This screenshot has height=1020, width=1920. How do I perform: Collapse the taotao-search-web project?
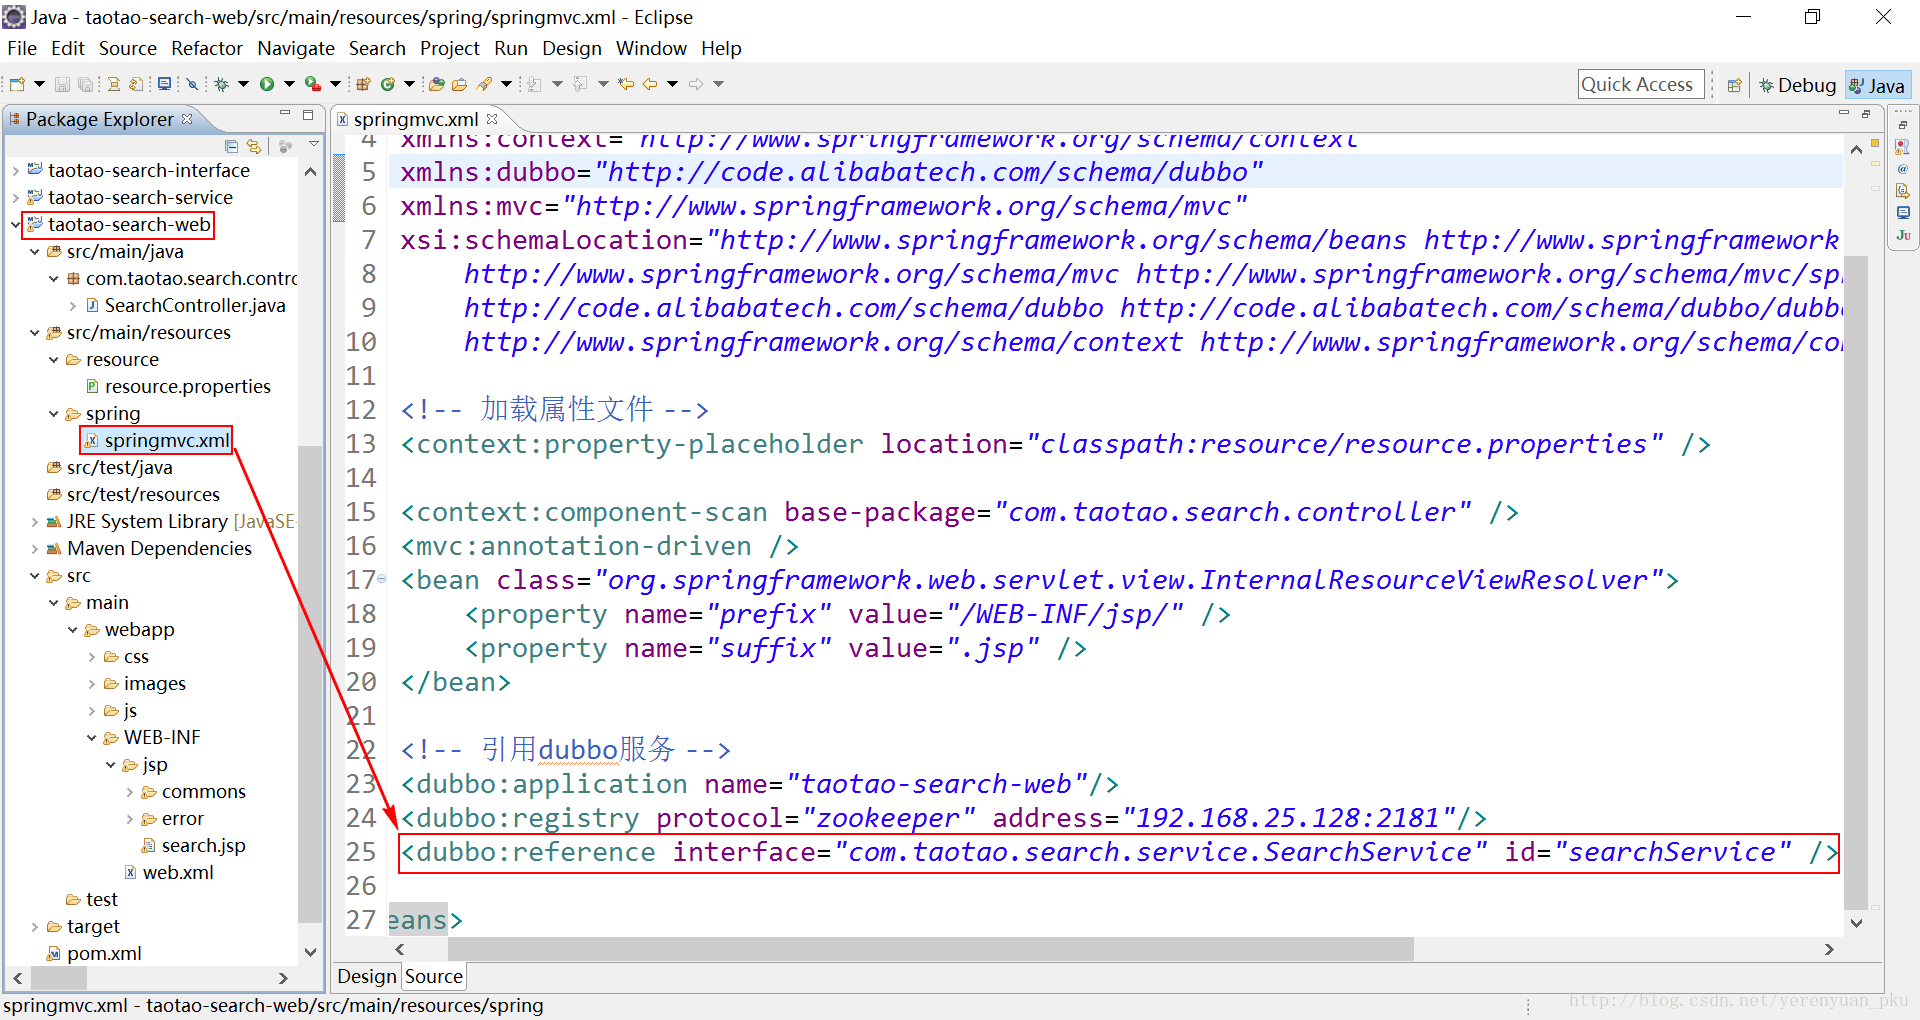[15, 225]
